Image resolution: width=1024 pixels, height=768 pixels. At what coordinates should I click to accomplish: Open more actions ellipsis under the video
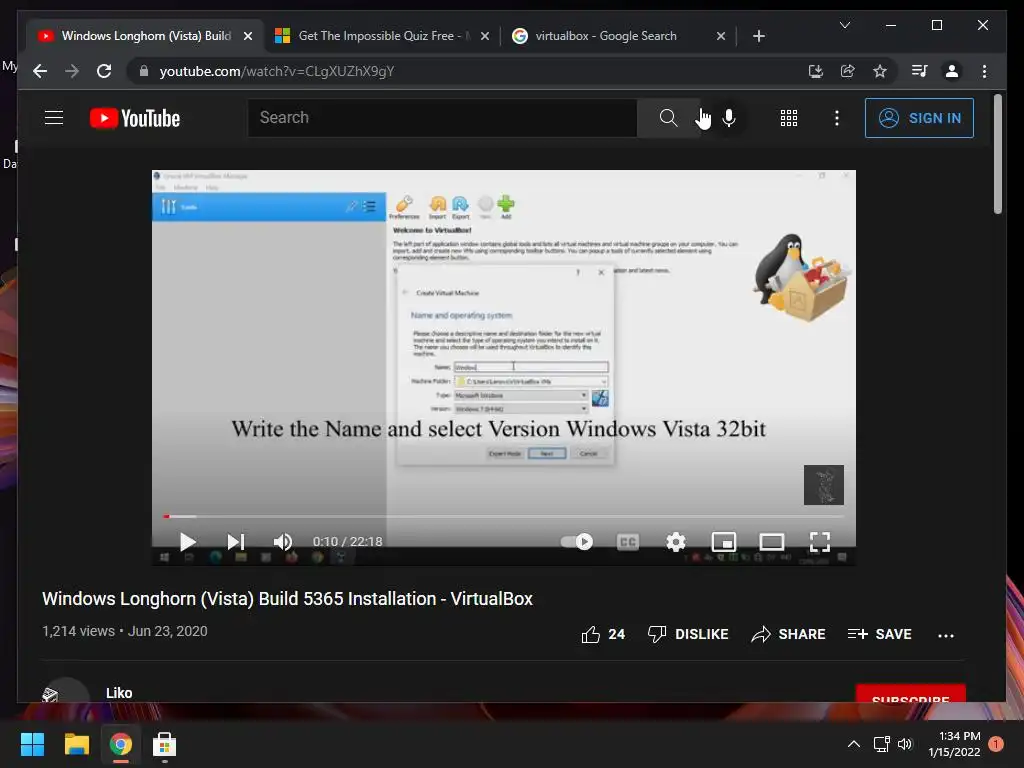(x=946, y=635)
